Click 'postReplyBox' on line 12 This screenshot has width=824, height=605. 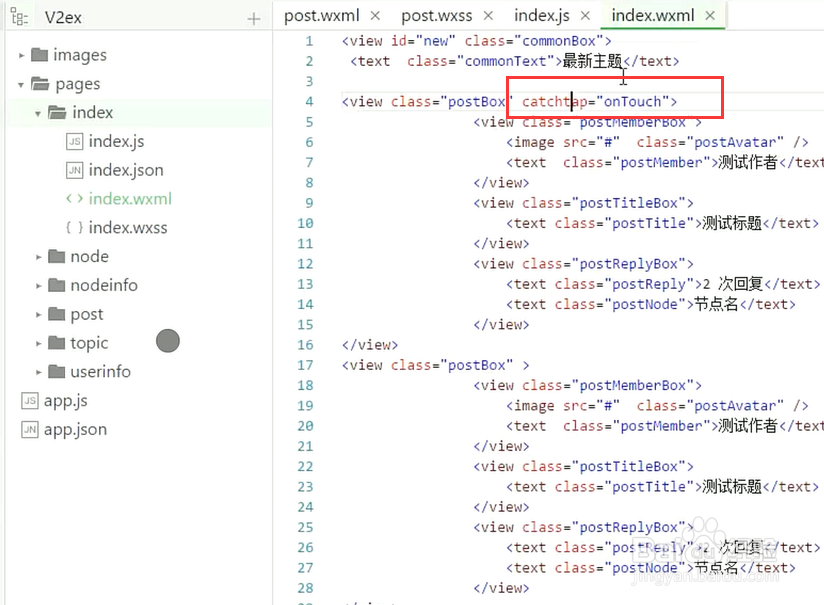(x=629, y=264)
